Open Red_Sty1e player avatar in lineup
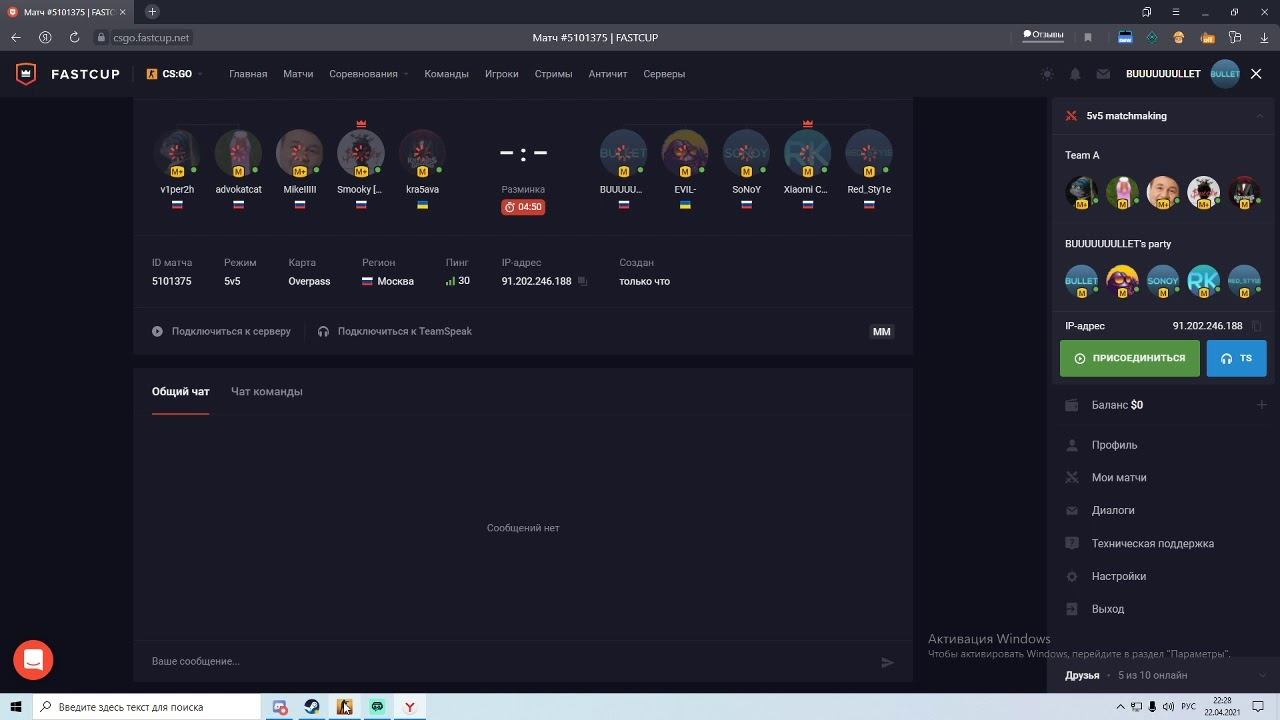Screen dimensions: 1280x720 tap(868, 153)
